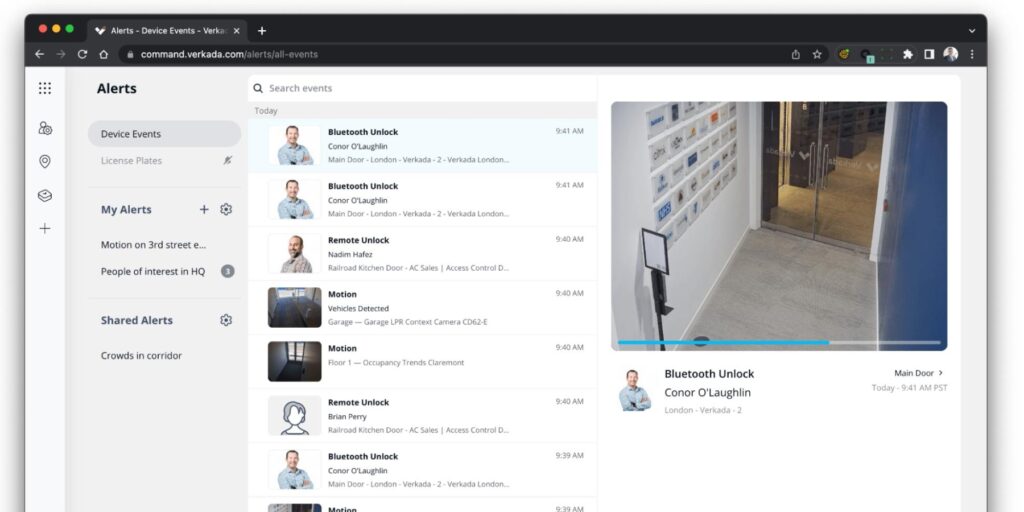Open People of interest in HQ alert
The image size is (1024, 512).
[153, 271]
